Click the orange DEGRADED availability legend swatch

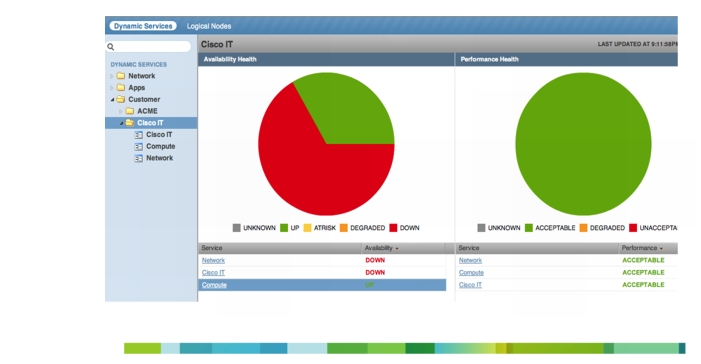344,228
